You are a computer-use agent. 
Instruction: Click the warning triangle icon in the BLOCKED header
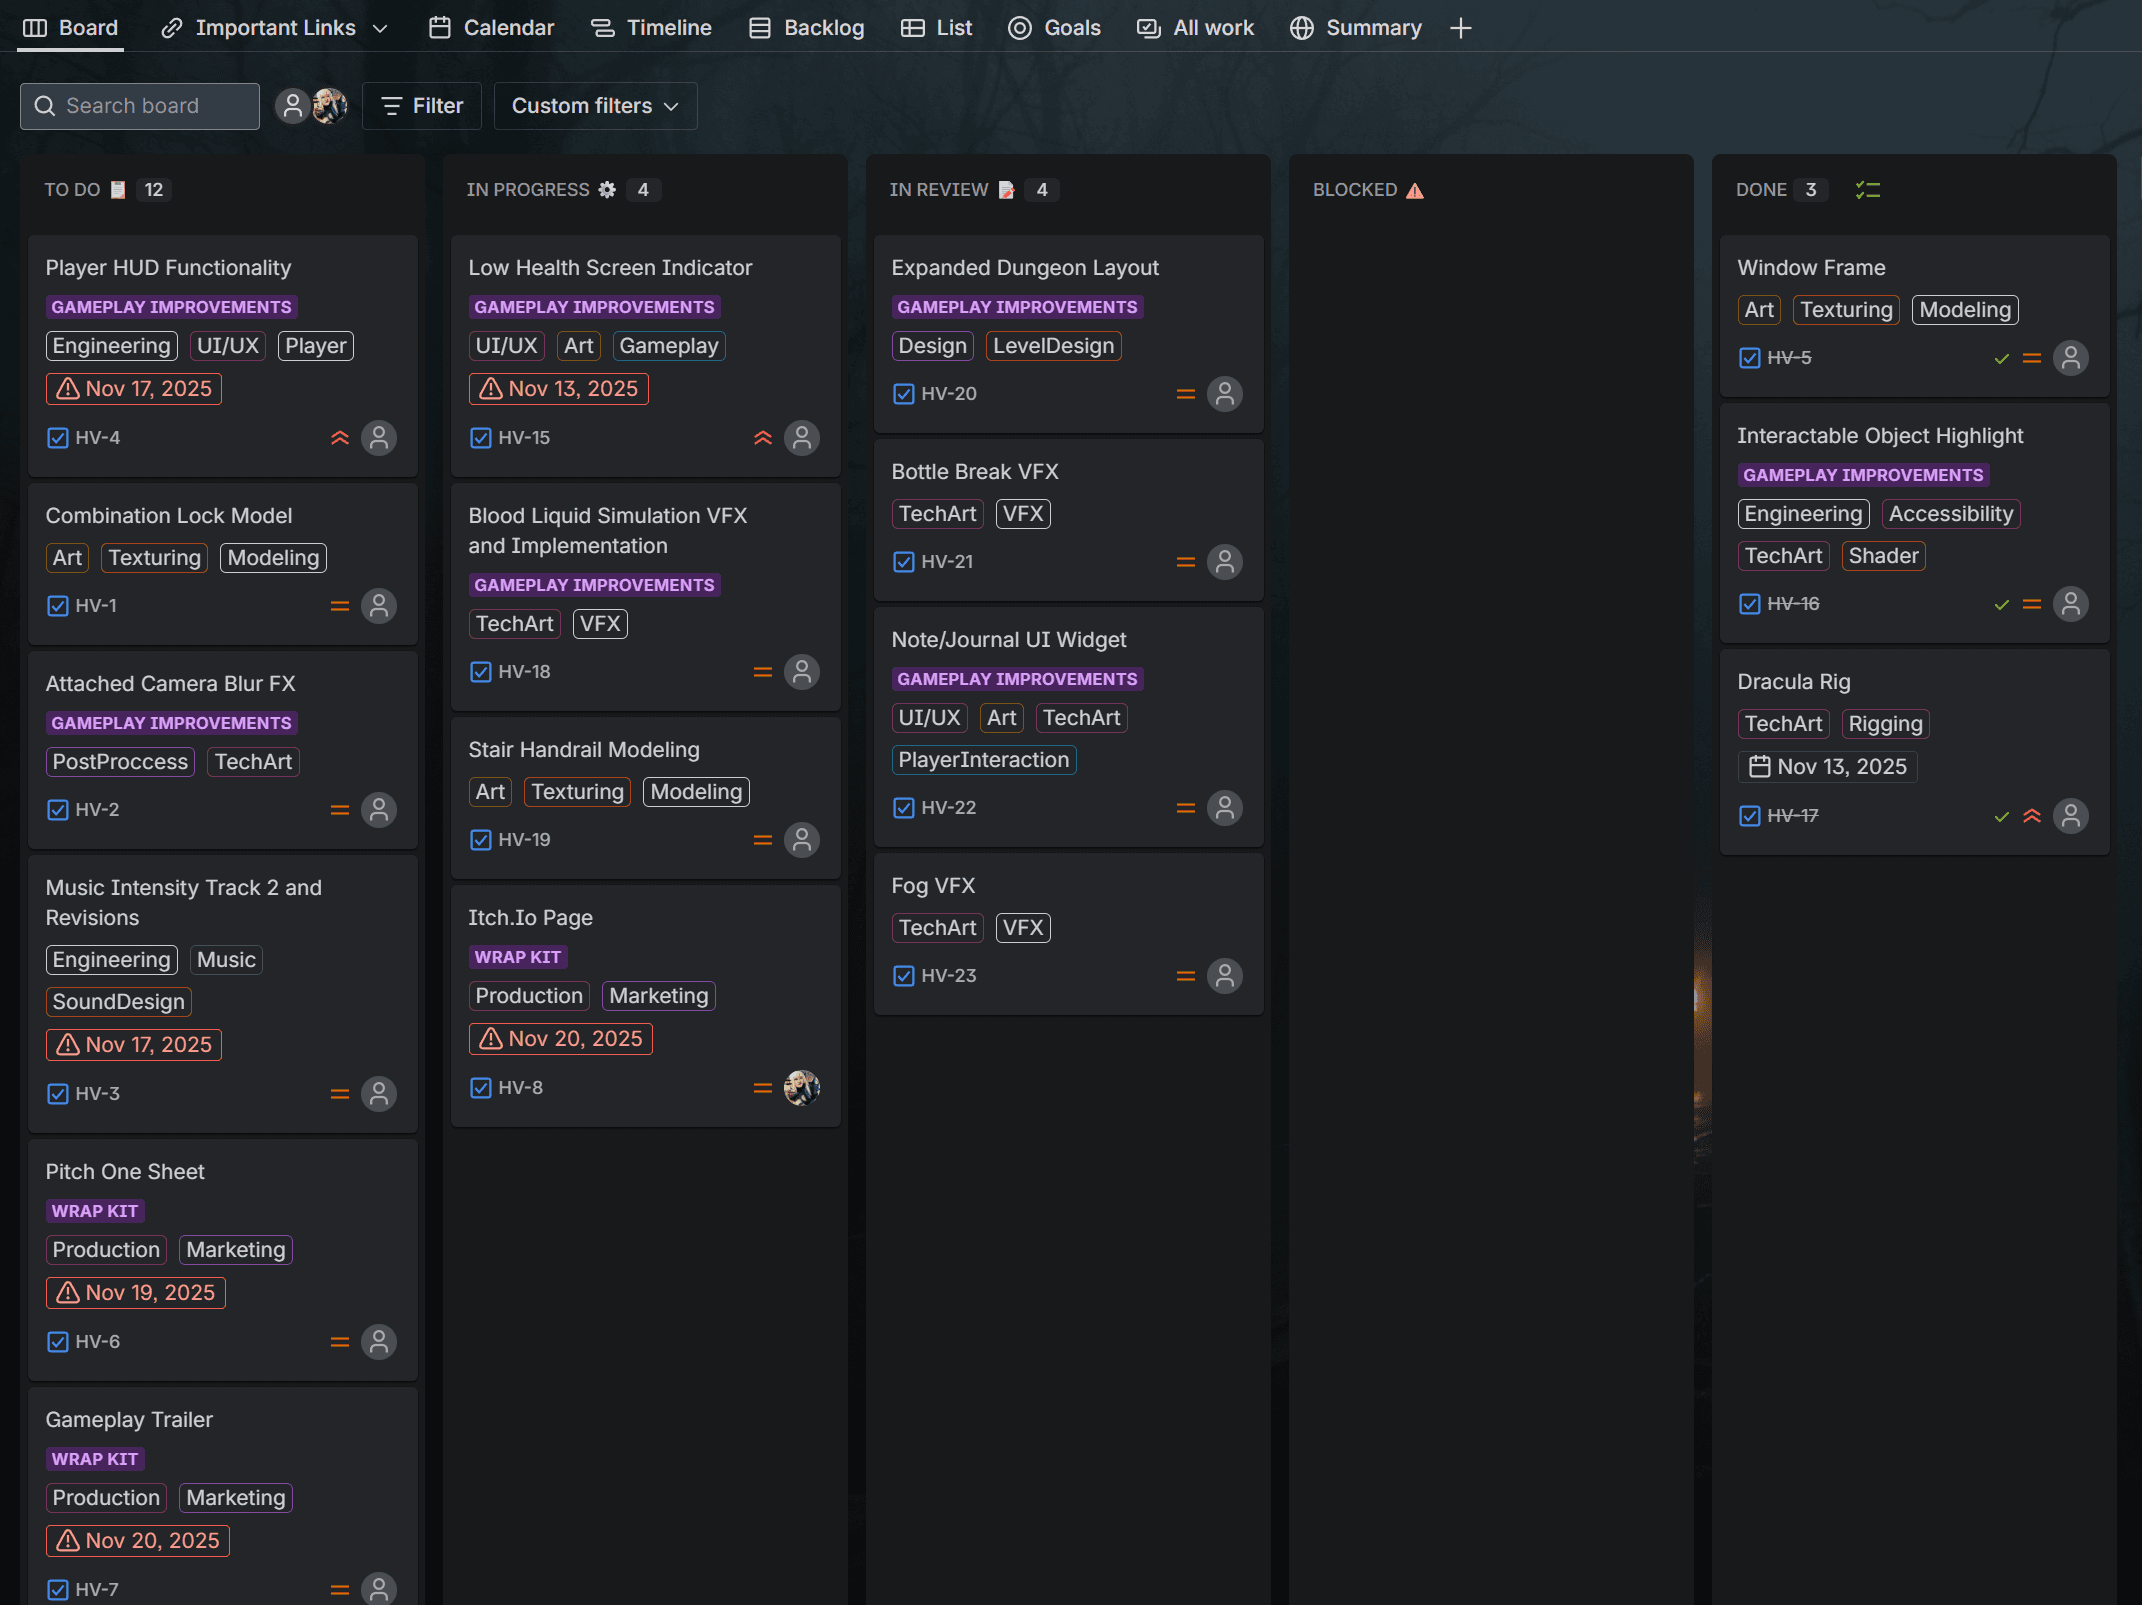pyautogui.click(x=1414, y=190)
